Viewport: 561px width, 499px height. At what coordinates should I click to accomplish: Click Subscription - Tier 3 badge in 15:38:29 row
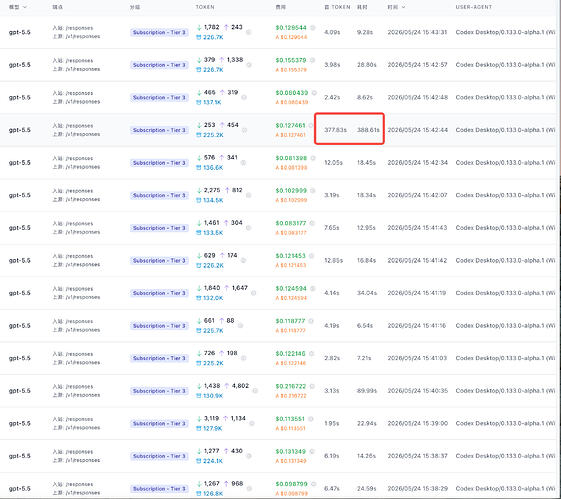pos(159,489)
